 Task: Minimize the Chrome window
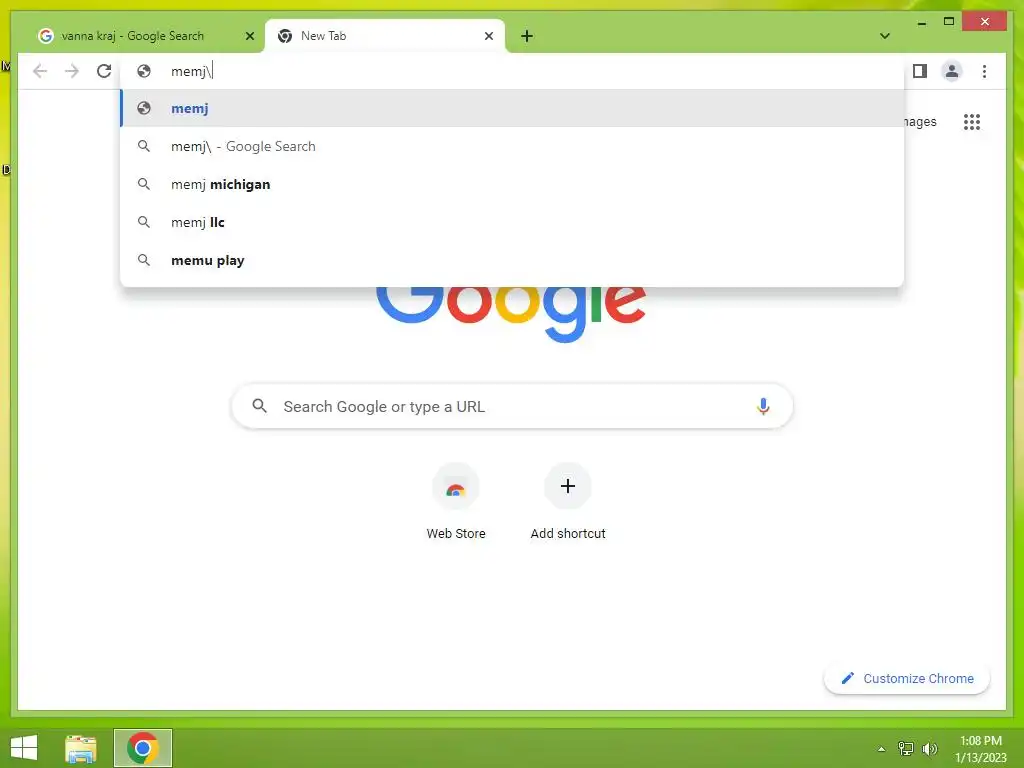point(921,22)
